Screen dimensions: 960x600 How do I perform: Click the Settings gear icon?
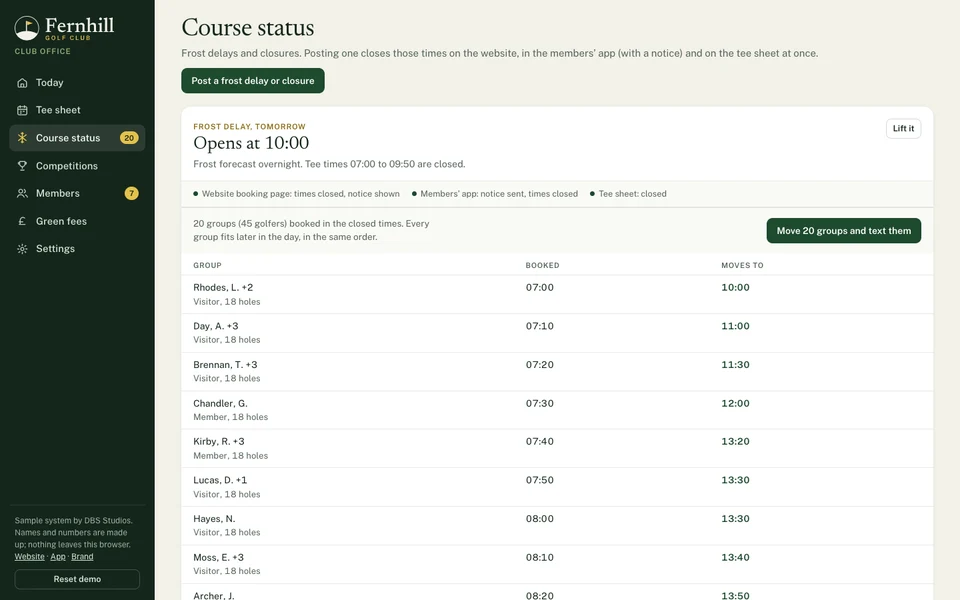(x=22, y=249)
